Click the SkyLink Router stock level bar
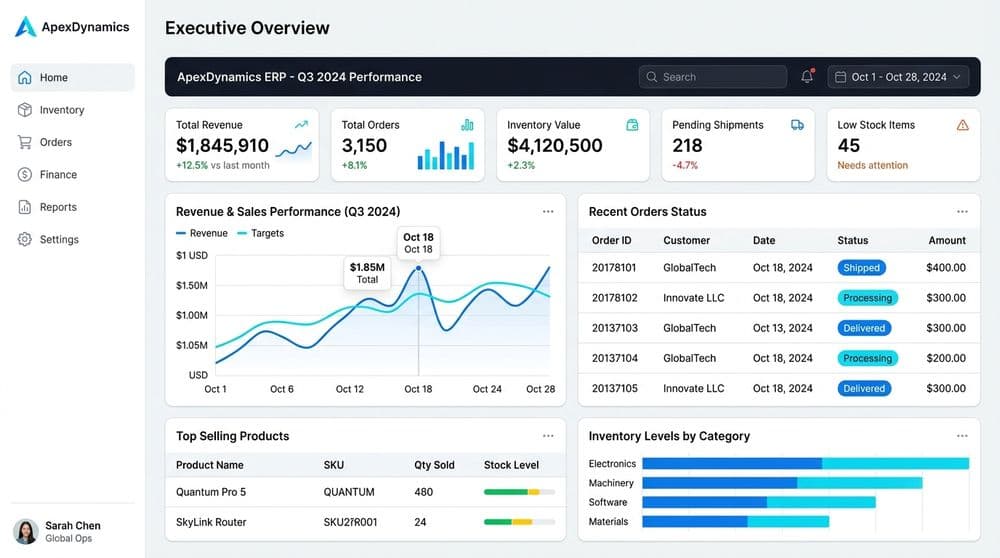Image resolution: width=1000 pixels, height=558 pixels. (x=519, y=522)
